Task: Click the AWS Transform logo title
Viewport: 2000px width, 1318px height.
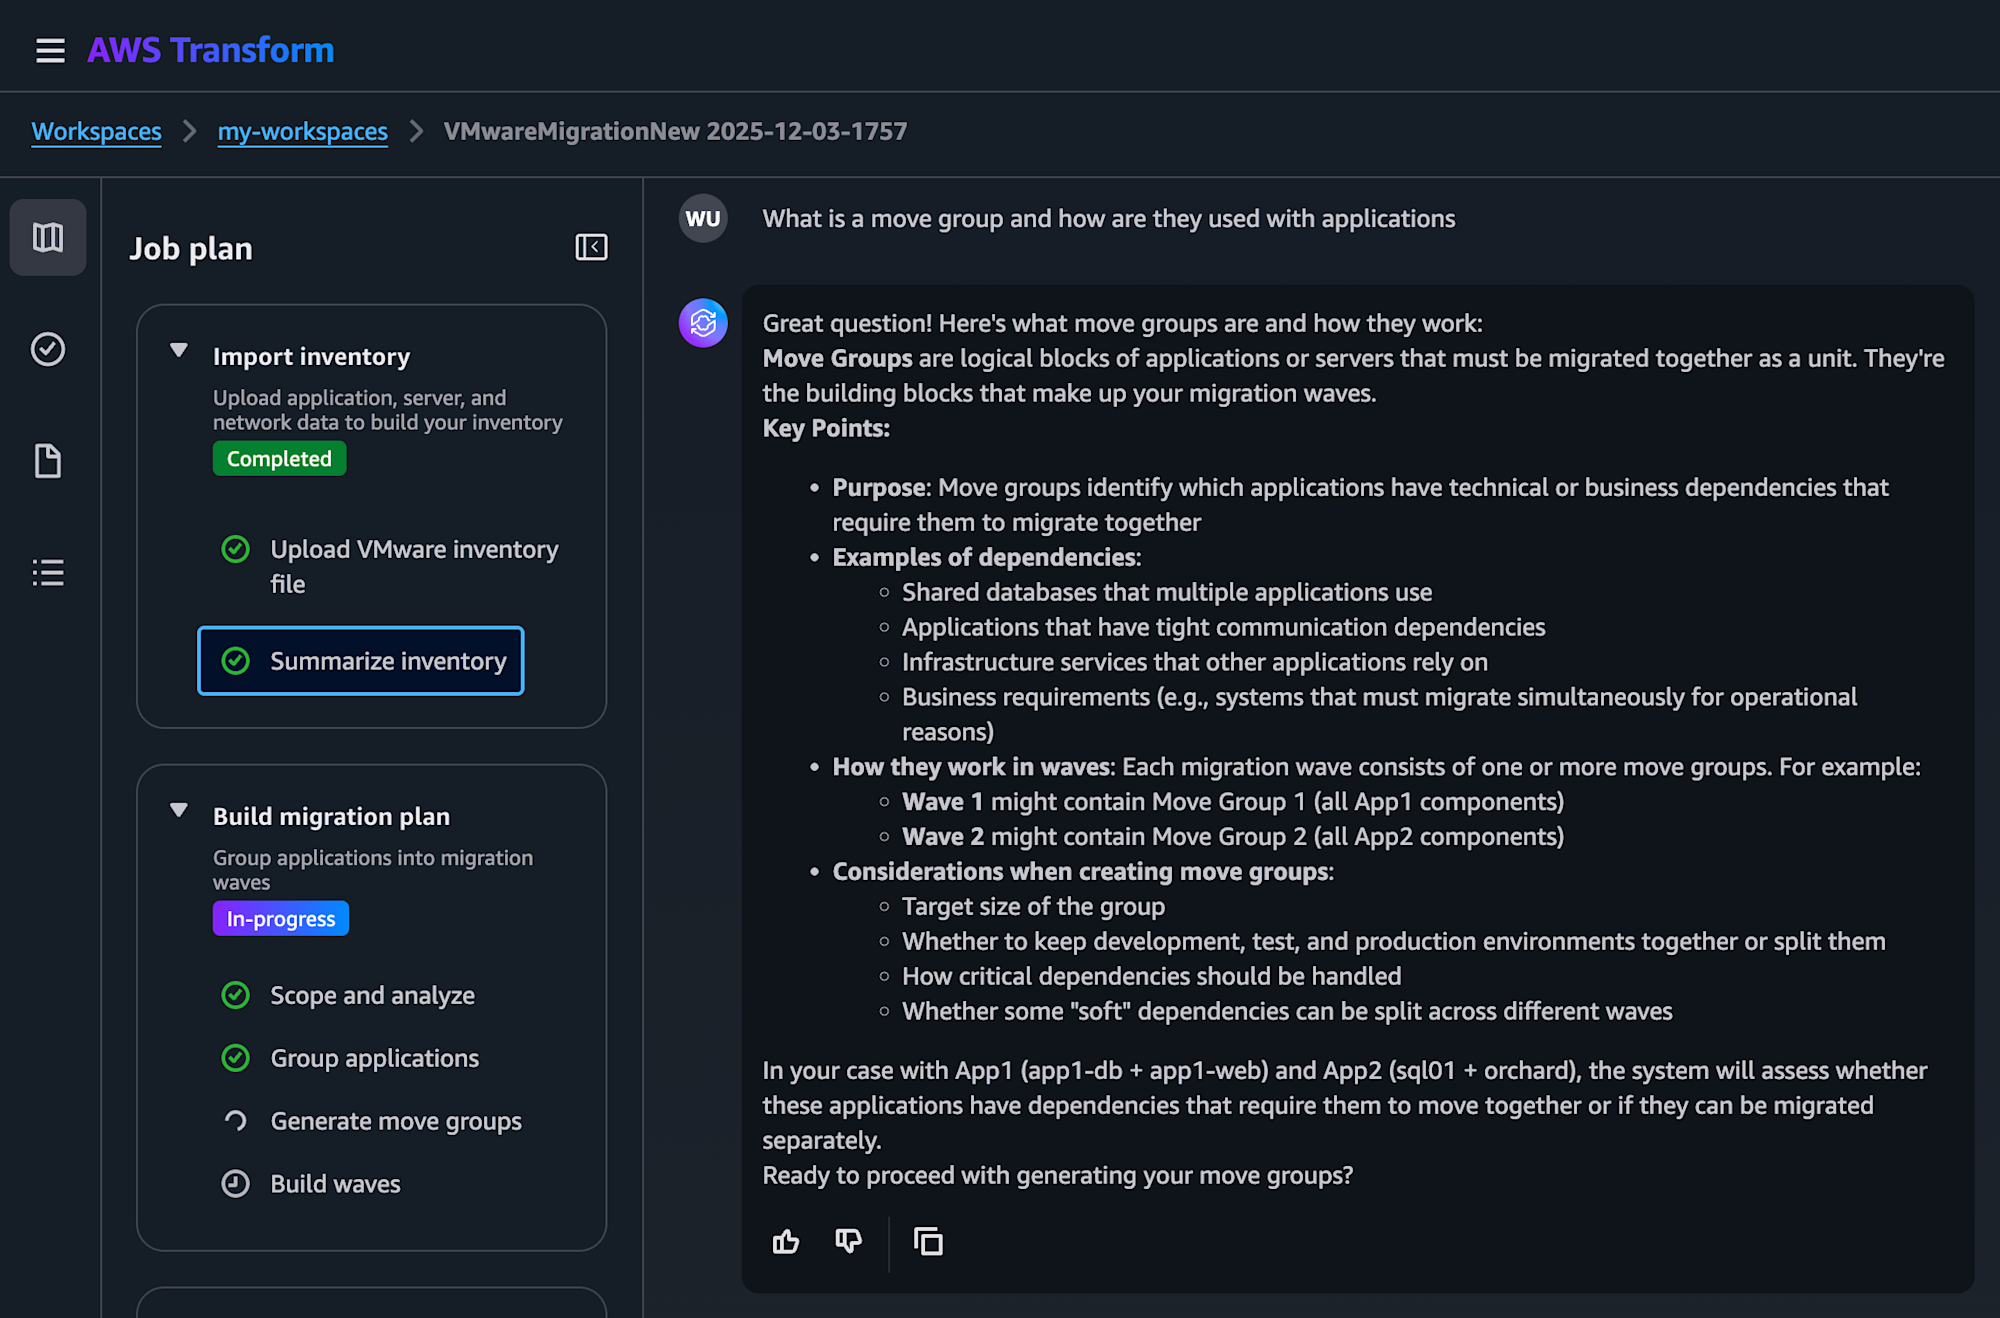Action: click(210, 50)
